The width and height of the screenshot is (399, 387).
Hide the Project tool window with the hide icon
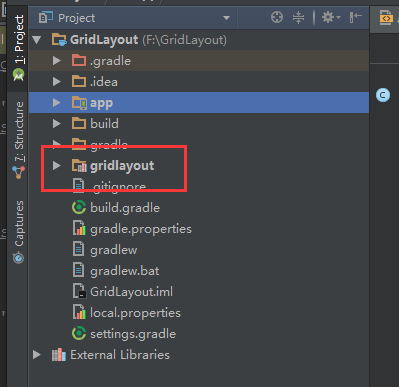coord(356,17)
